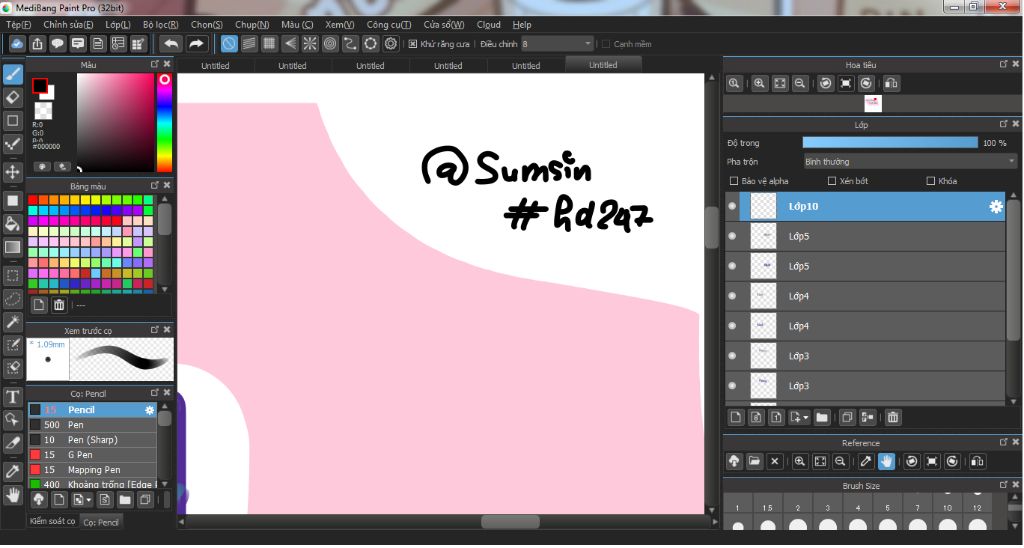Image resolution: width=1024 pixels, height=548 pixels.
Task: Add a new layer folder
Action: point(822,417)
